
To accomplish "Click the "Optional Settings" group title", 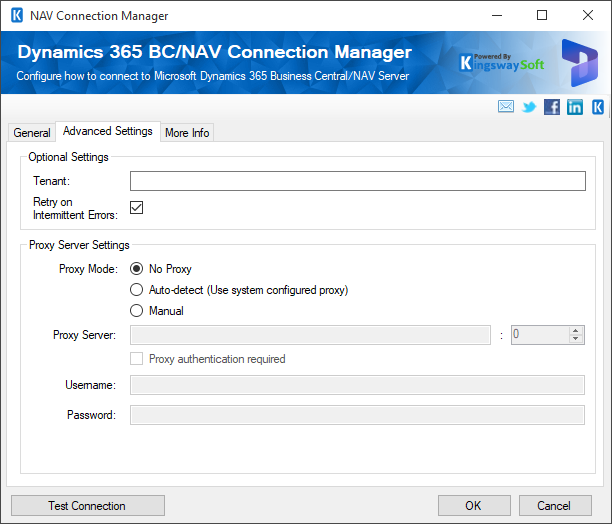I will tap(68, 157).
